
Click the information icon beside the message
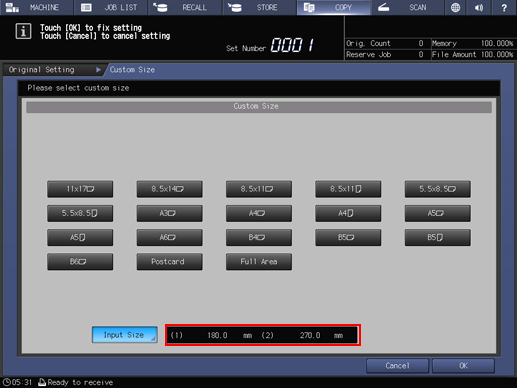pyautogui.click(x=23, y=32)
